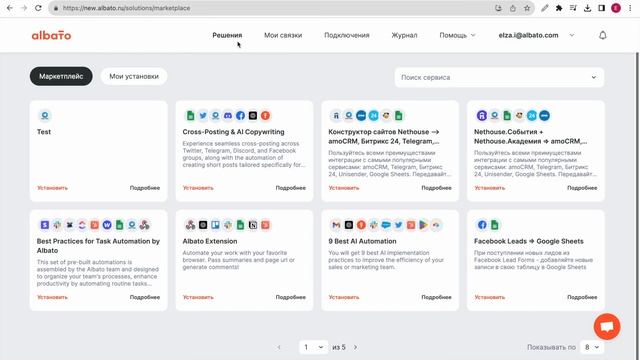Click the Albato logo
640x360 pixels.
tap(51, 36)
